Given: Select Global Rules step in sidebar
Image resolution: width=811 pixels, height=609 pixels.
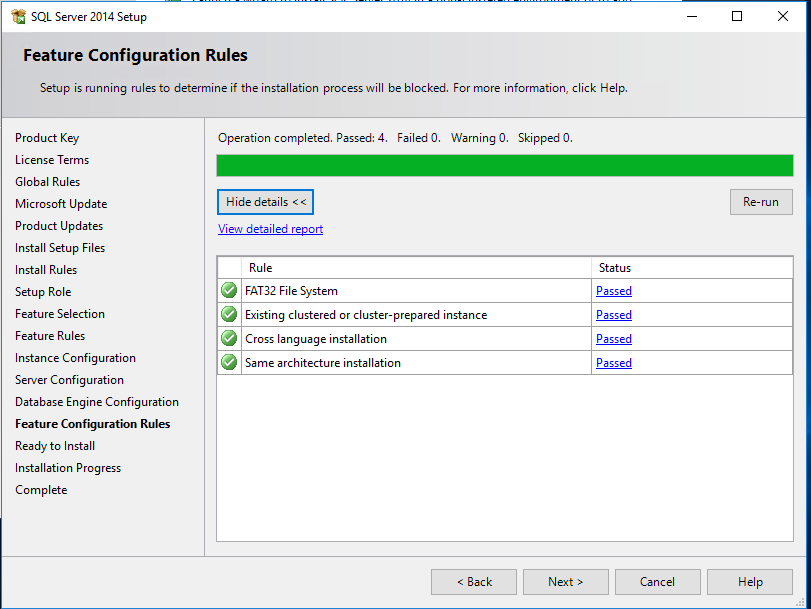Looking at the screenshot, I should [48, 182].
